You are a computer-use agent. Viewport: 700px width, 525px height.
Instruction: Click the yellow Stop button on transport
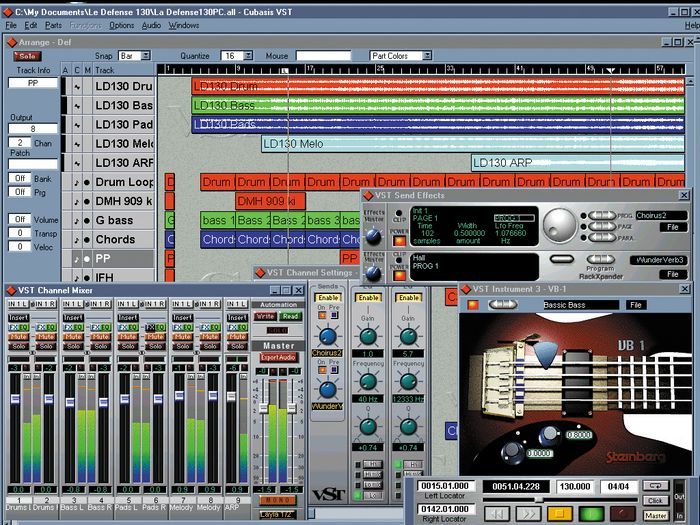coord(559,514)
